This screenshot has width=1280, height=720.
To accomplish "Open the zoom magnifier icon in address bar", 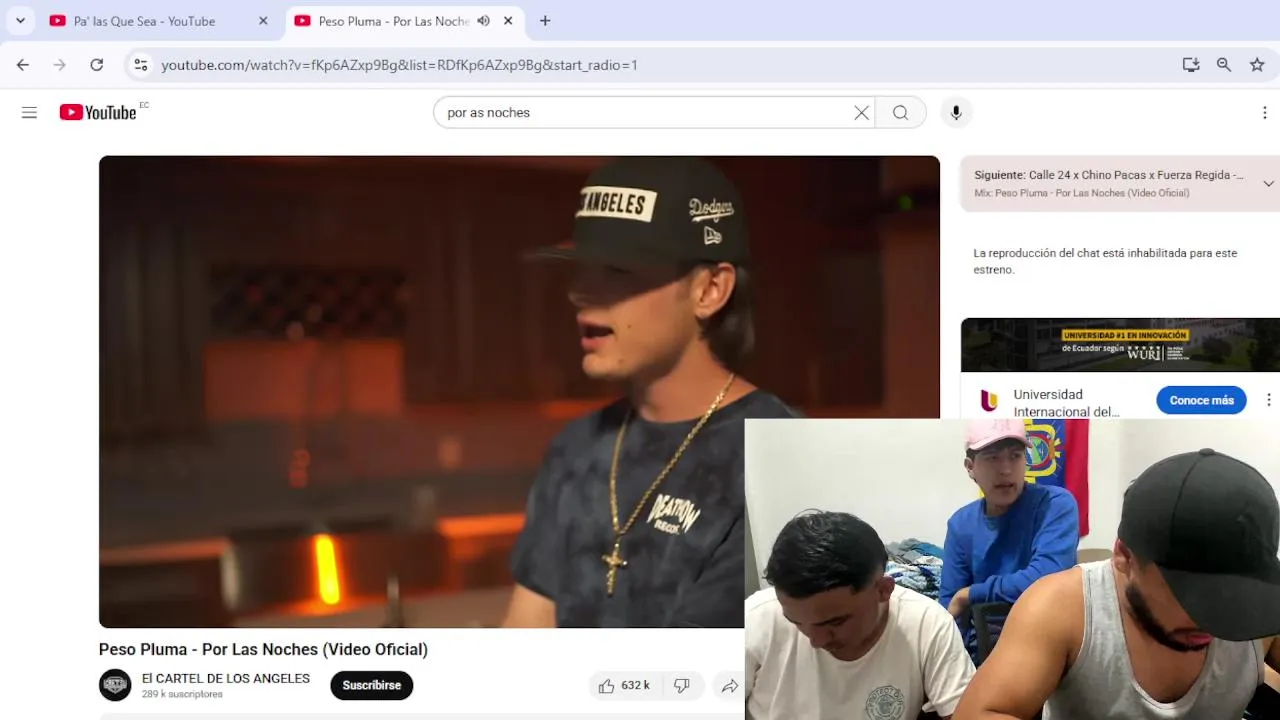I will [x=1224, y=65].
